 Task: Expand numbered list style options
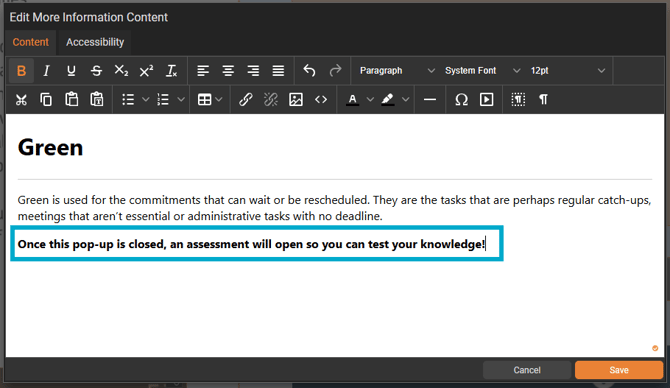(181, 100)
